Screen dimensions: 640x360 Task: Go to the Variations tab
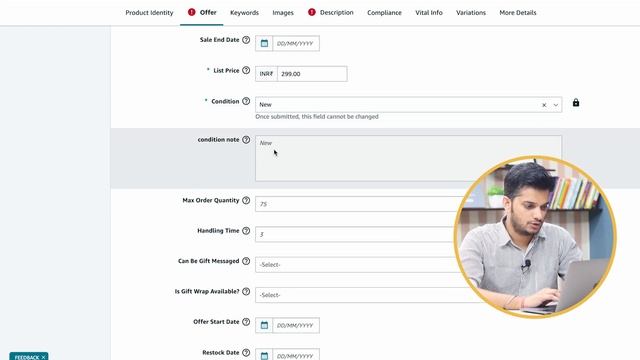click(471, 13)
